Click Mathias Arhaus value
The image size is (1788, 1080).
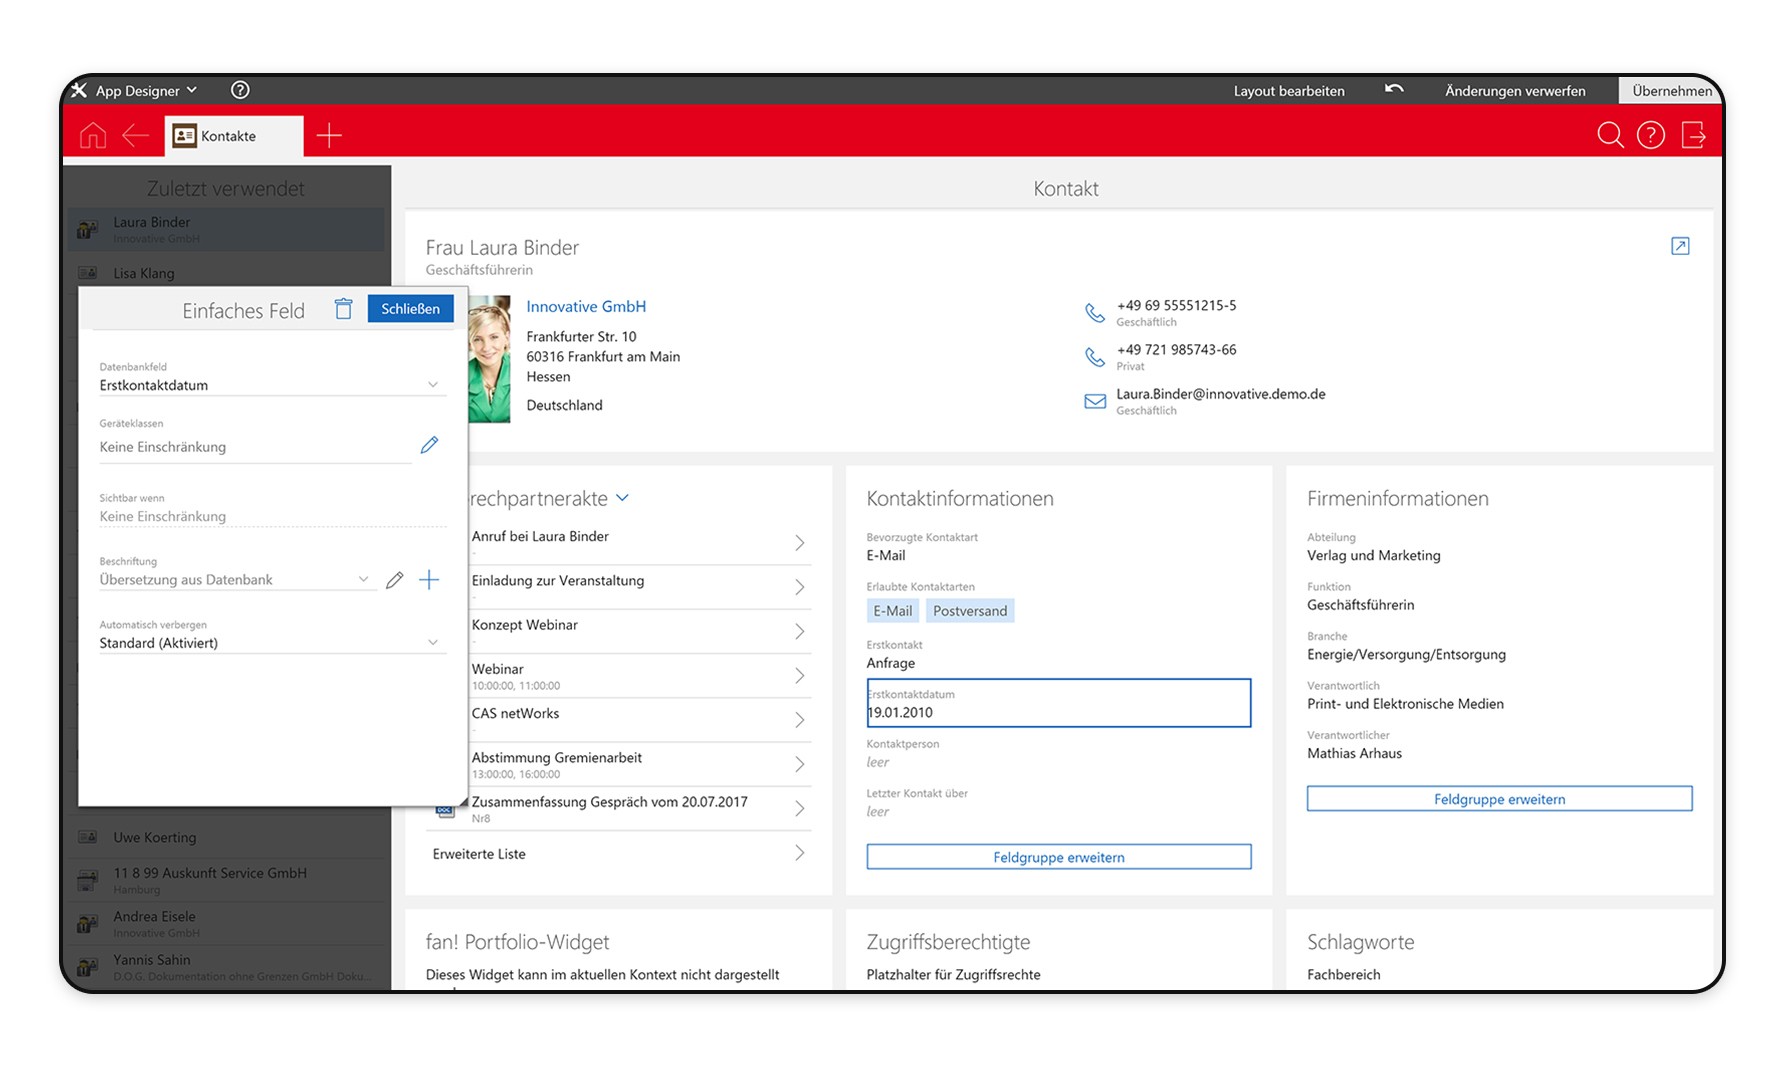(1355, 754)
